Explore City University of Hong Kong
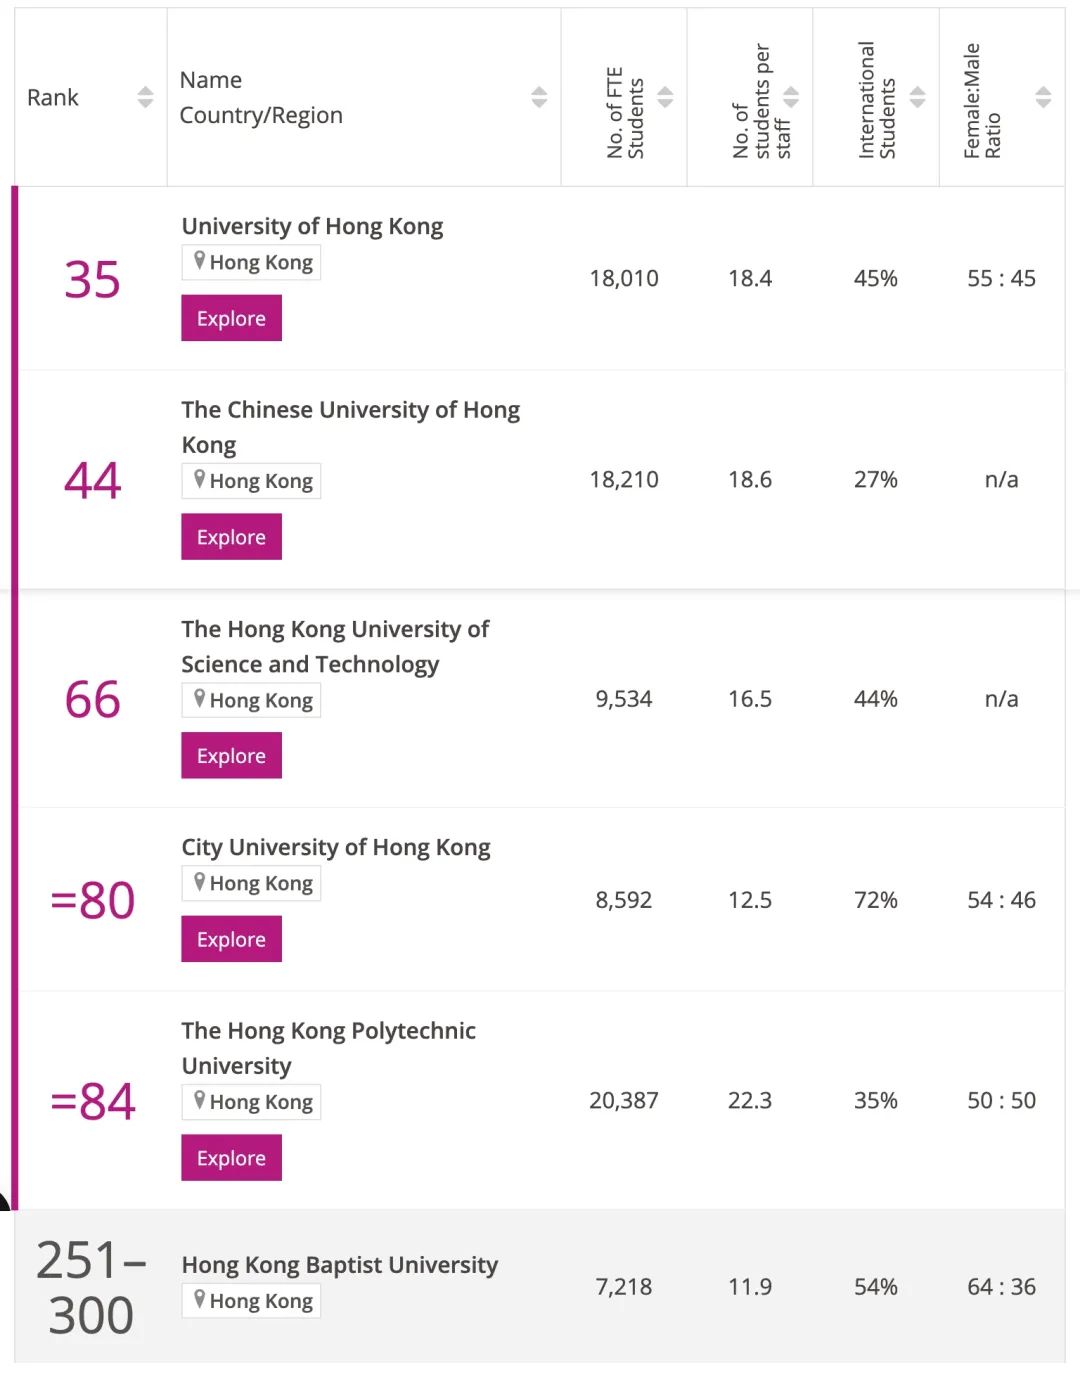The image size is (1080, 1377). tap(231, 940)
